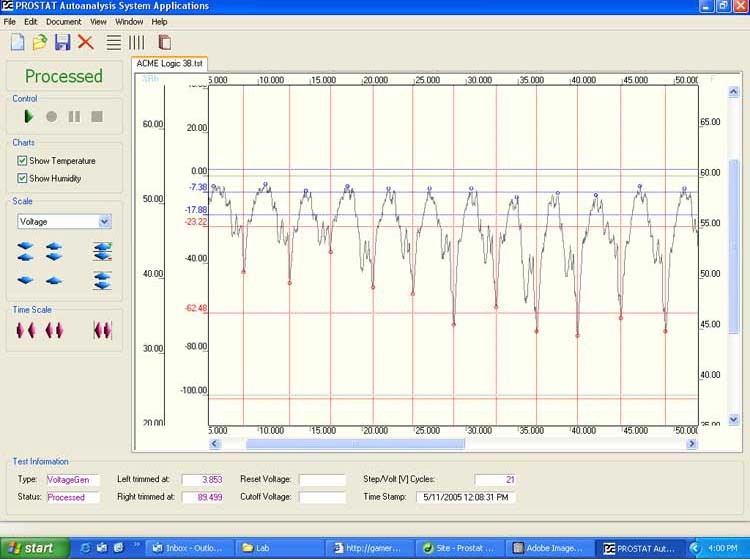The height and width of the screenshot is (560, 750).
Task: Click the chart's vertical scrollbar down arrow
Action: tap(734, 420)
